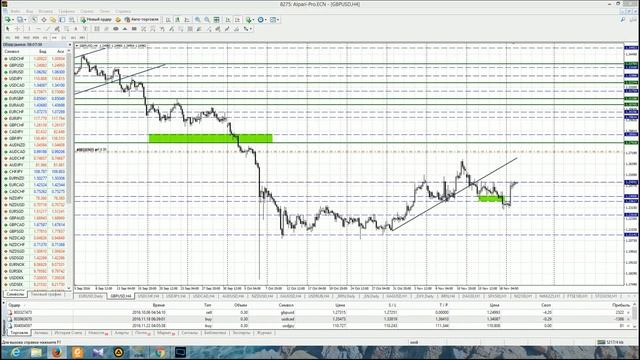Screen dimensions: 640x360
Task: Expand the New Chart dropdown arrow
Action: [x=13, y=20]
